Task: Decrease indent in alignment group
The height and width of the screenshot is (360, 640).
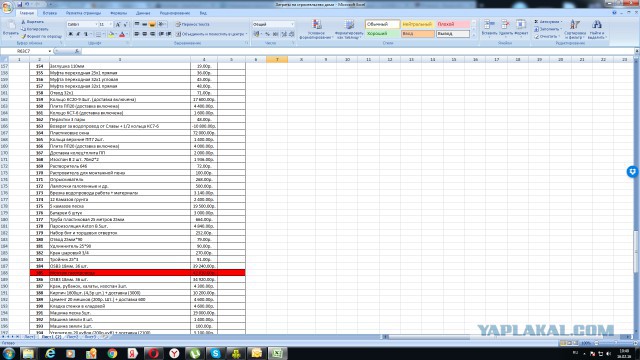Action: (161, 34)
